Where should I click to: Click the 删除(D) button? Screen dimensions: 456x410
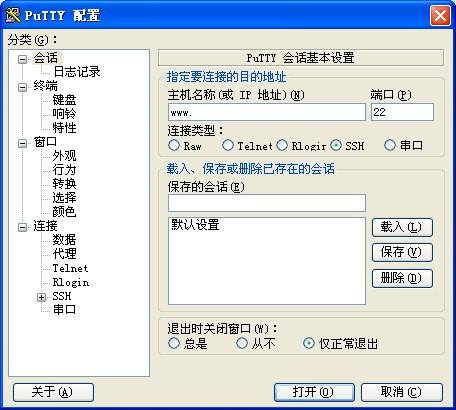coord(402,278)
